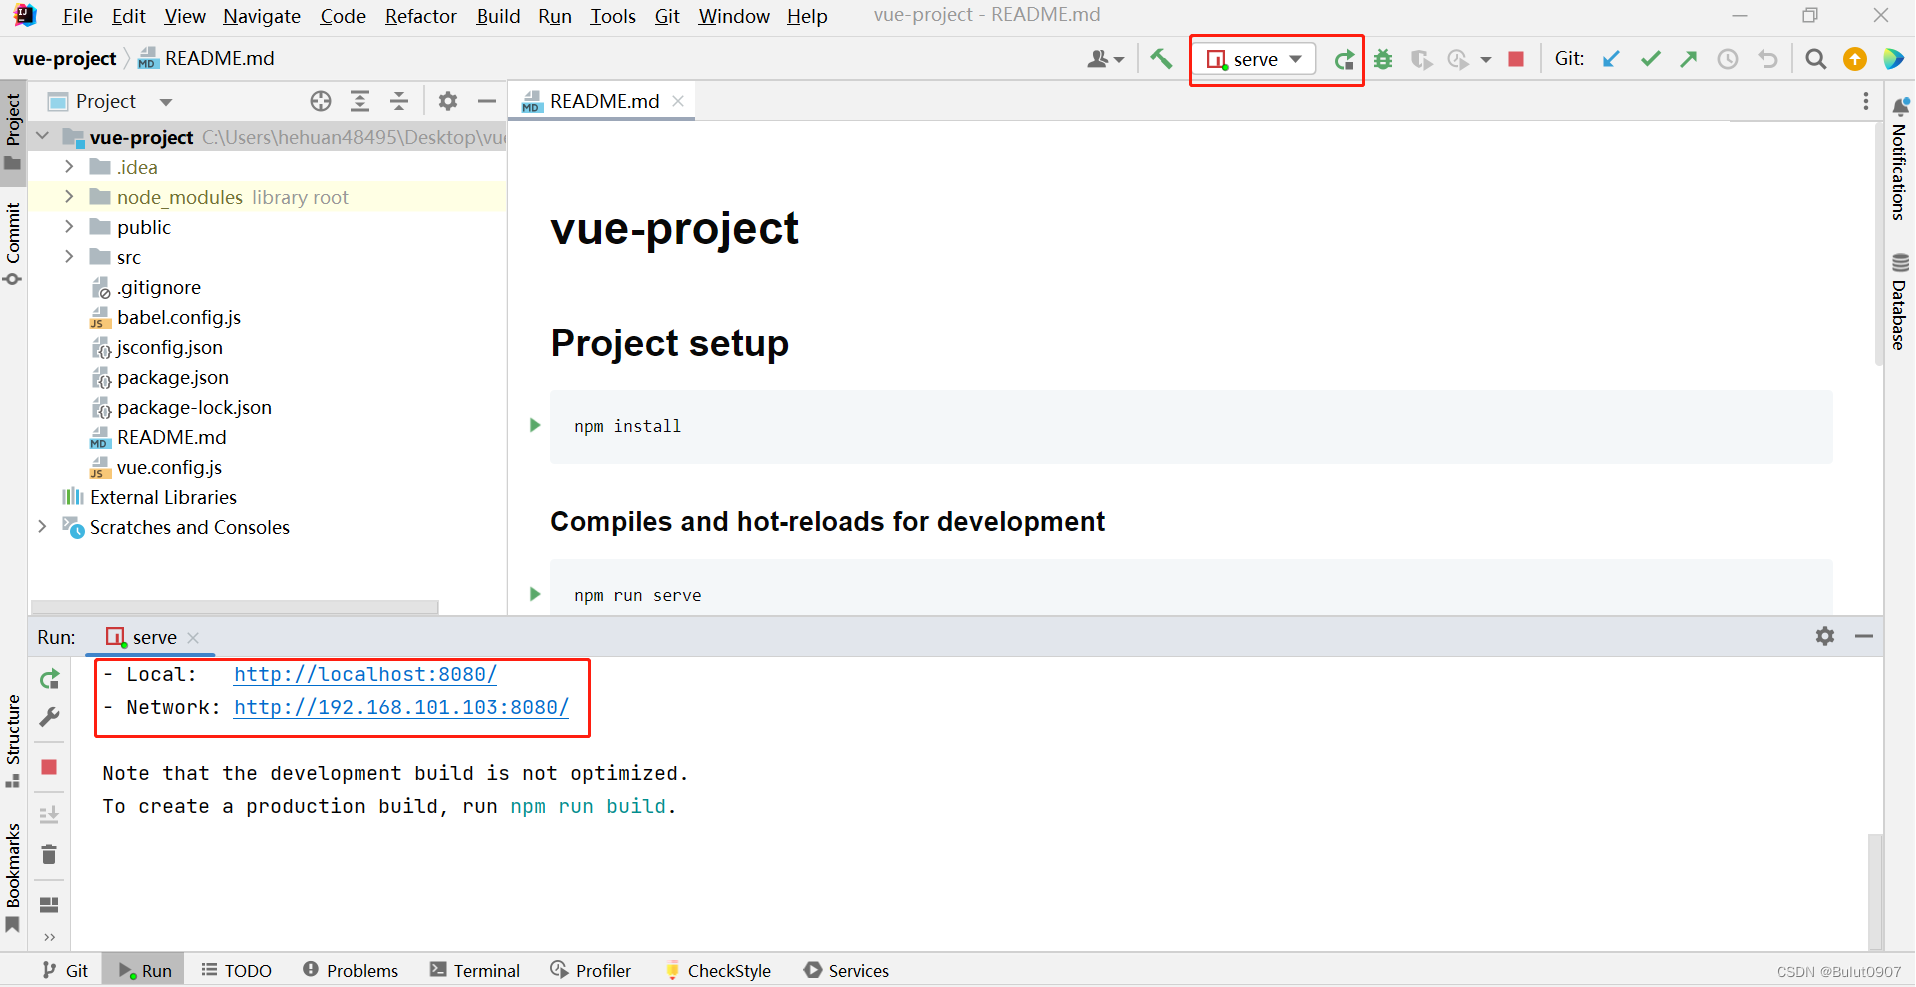Stop process with Run panel red square
The image size is (1916, 987).
tap(49, 767)
